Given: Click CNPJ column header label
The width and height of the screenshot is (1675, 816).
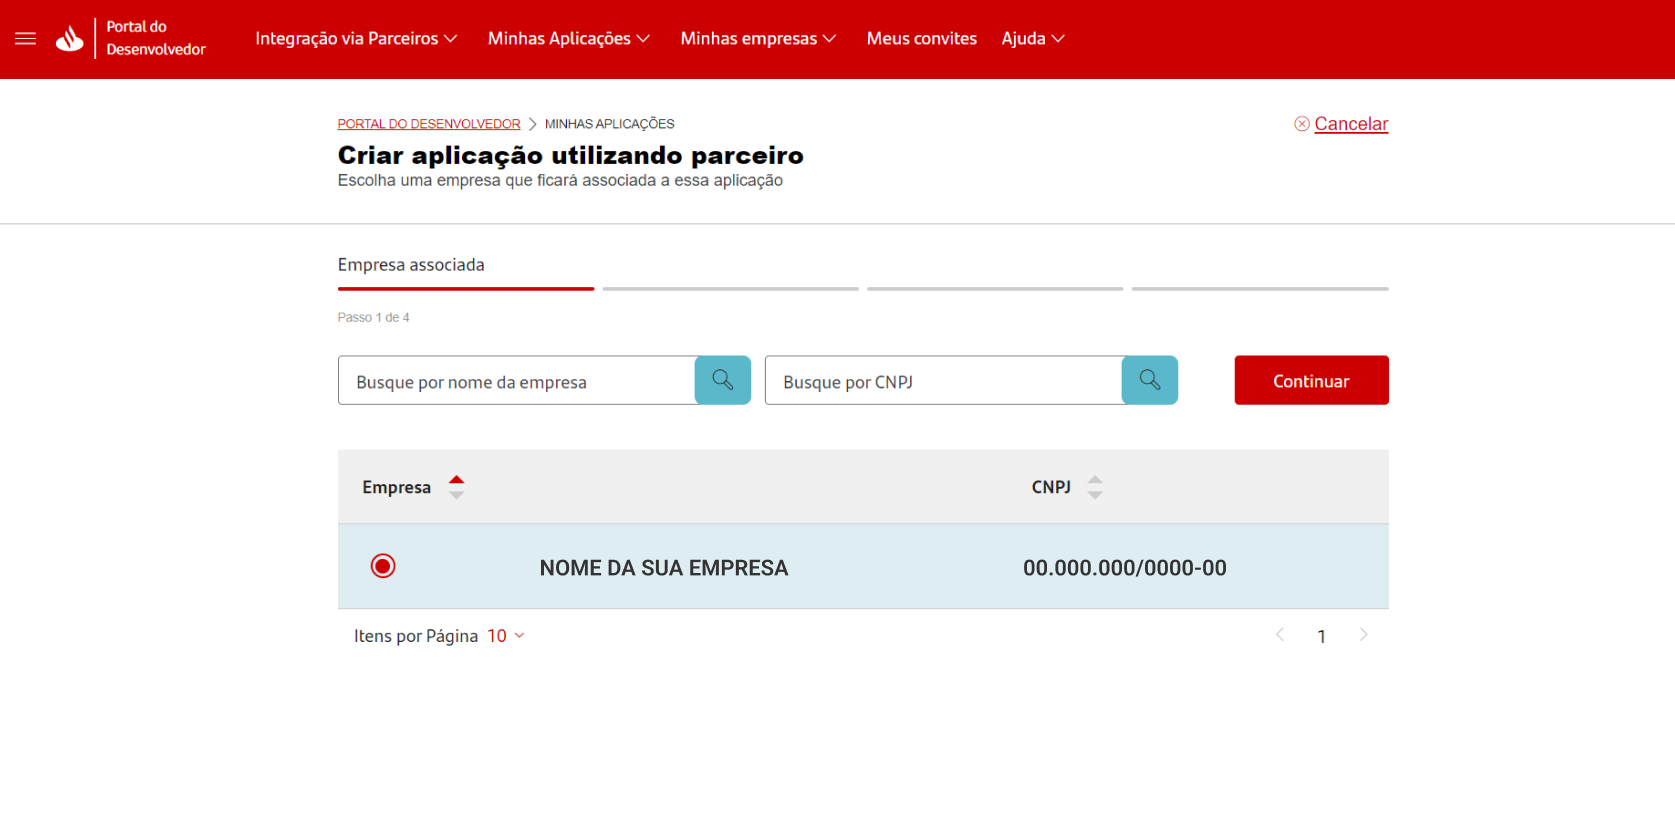Looking at the screenshot, I should (1051, 487).
